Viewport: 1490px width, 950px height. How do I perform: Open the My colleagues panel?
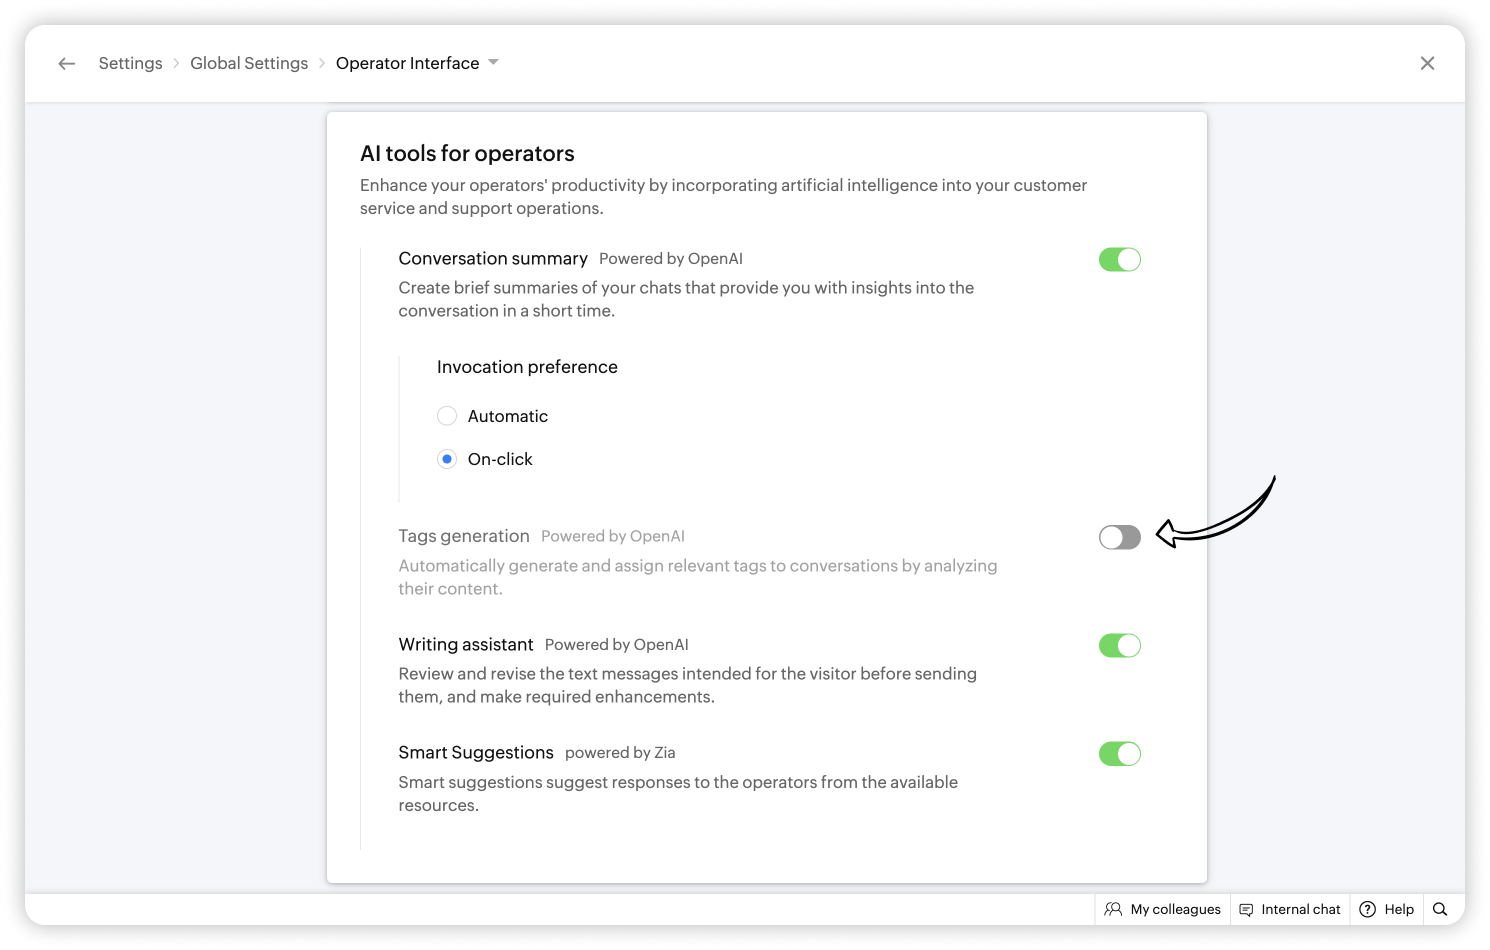[1175, 909]
